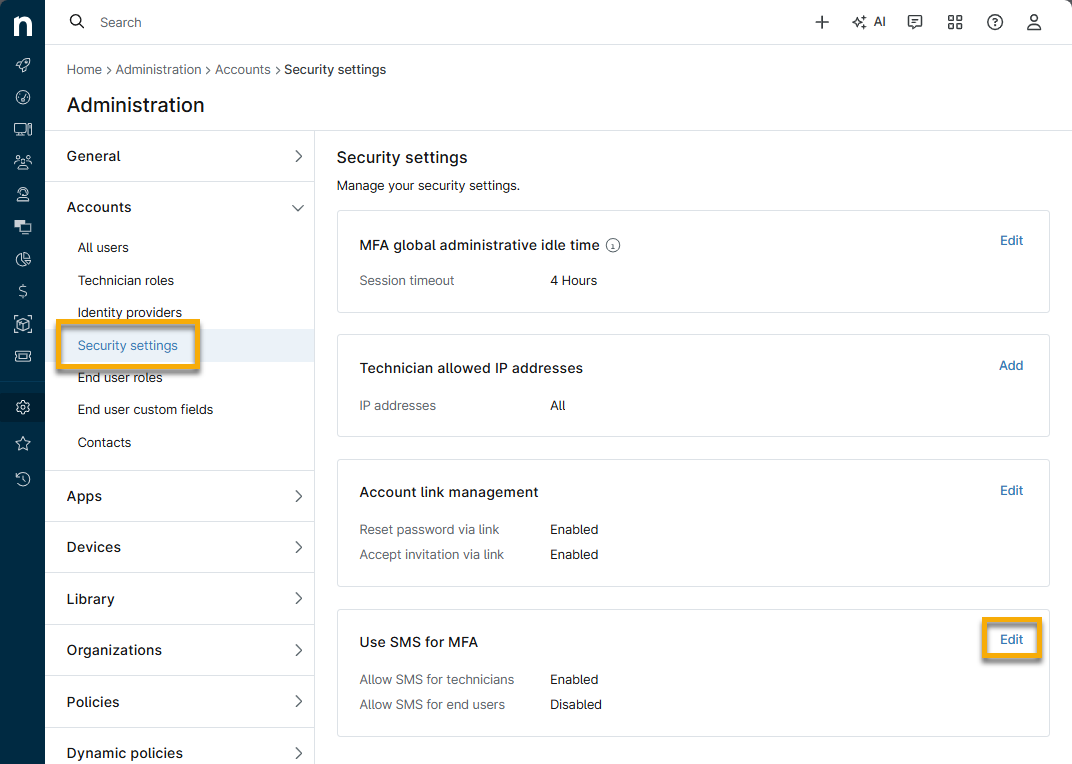Add technician allowed IP addresses
The image size is (1072, 764).
(1011, 366)
